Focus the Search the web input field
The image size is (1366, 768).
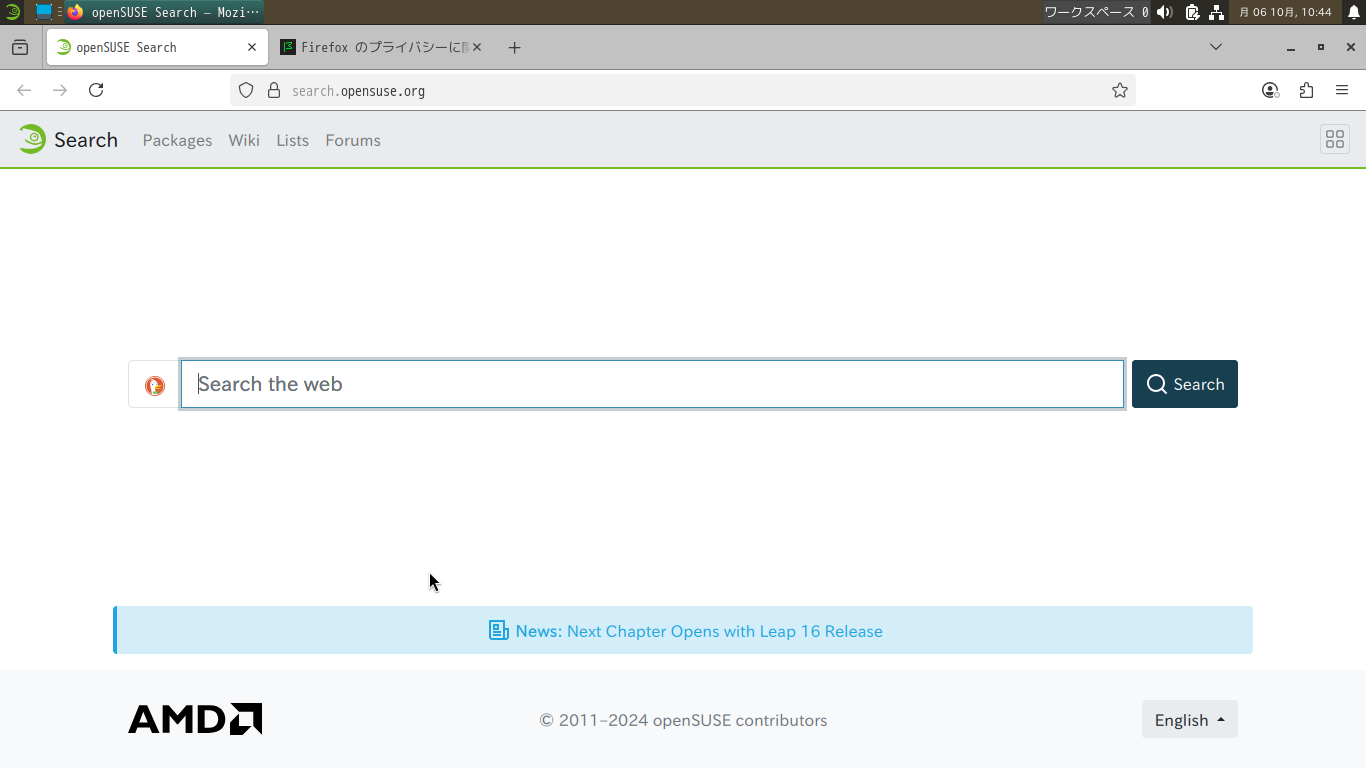click(x=653, y=384)
